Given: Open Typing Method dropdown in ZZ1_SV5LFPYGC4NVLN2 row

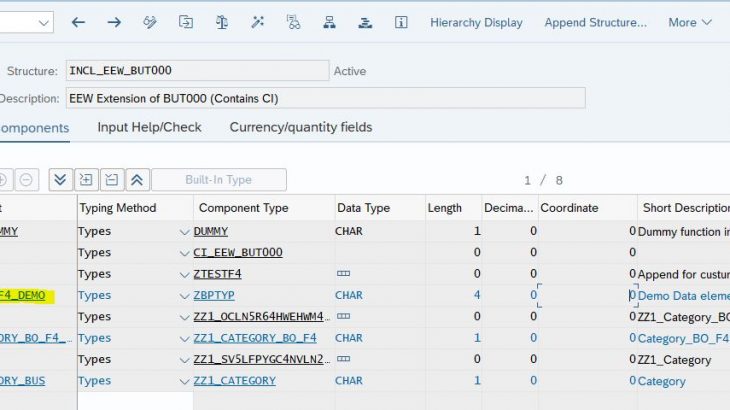Looking at the screenshot, I should [x=184, y=360].
